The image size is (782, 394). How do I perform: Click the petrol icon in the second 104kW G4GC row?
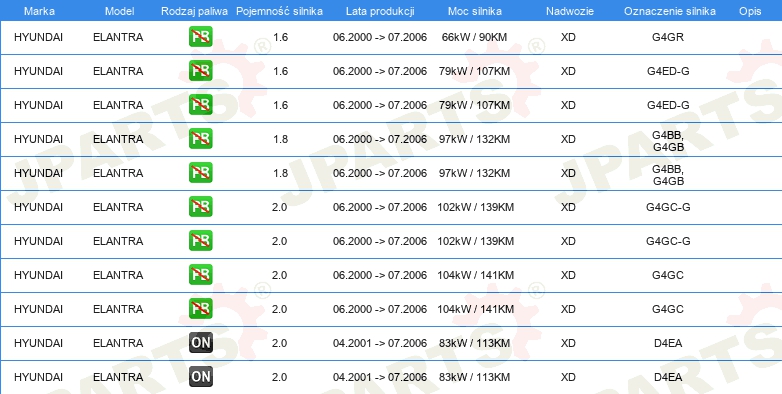point(200,309)
